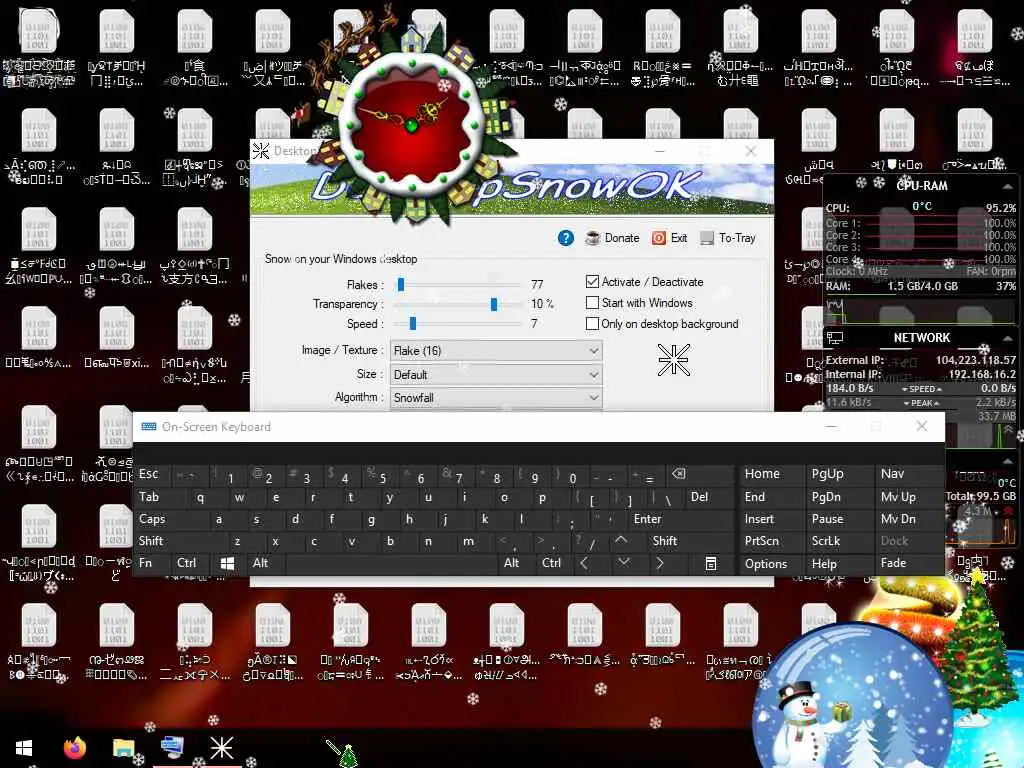The width and height of the screenshot is (1024, 768).
Task: Toggle the Nav key on On-Screen Keyboard
Action: pyautogui.click(x=908, y=474)
